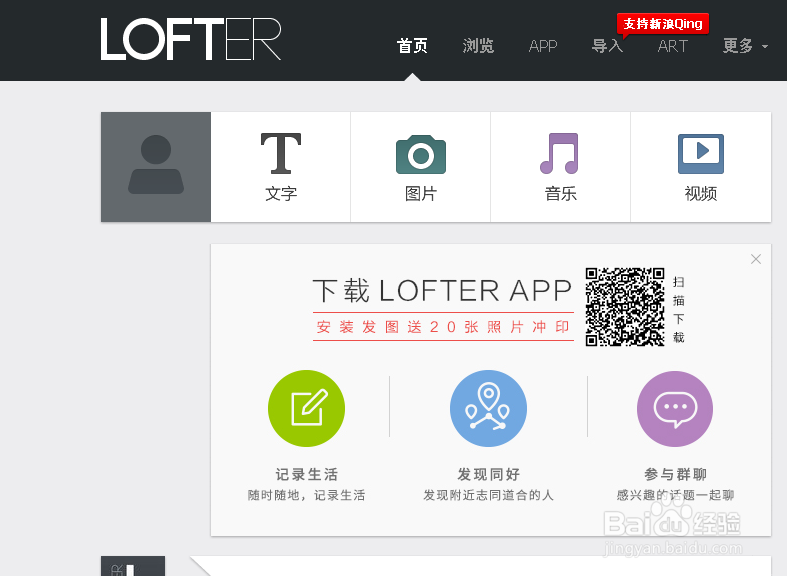This screenshot has width=787, height=576.
Task: Click the green 记录生活 edit icon
Action: click(306, 408)
